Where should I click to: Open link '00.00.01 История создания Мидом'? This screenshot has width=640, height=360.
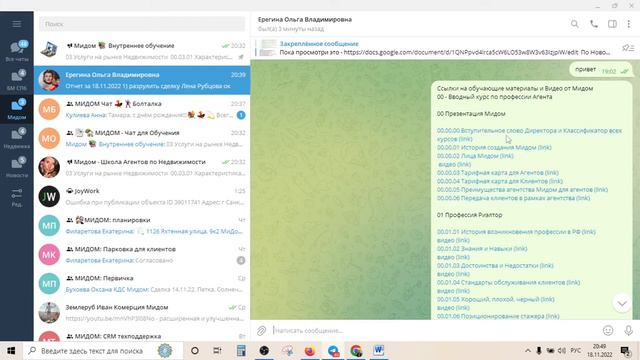click(x=494, y=147)
